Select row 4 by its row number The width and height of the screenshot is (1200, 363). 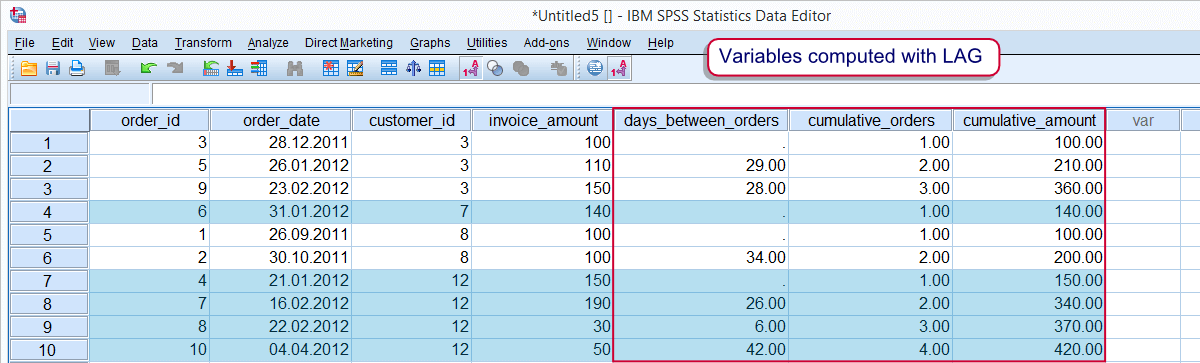[x=49, y=212]
